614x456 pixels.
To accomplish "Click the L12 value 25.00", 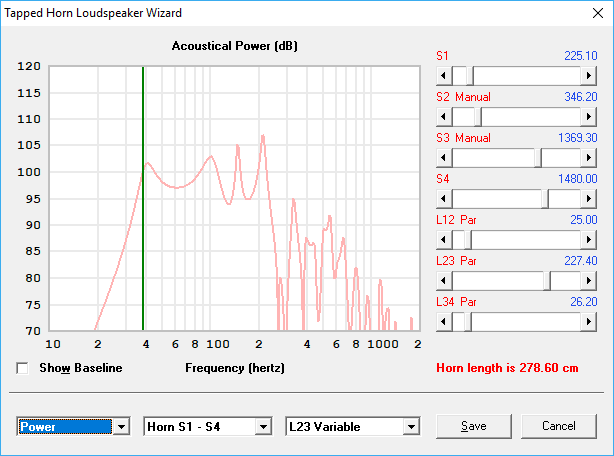I will (583, 220).
